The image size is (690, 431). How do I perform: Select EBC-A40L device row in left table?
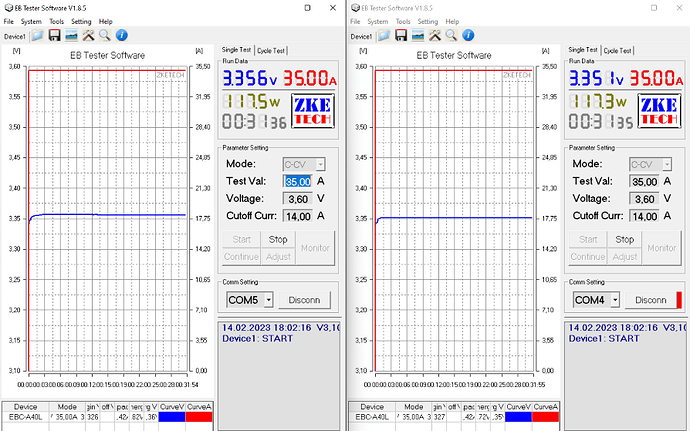point(107,417)
